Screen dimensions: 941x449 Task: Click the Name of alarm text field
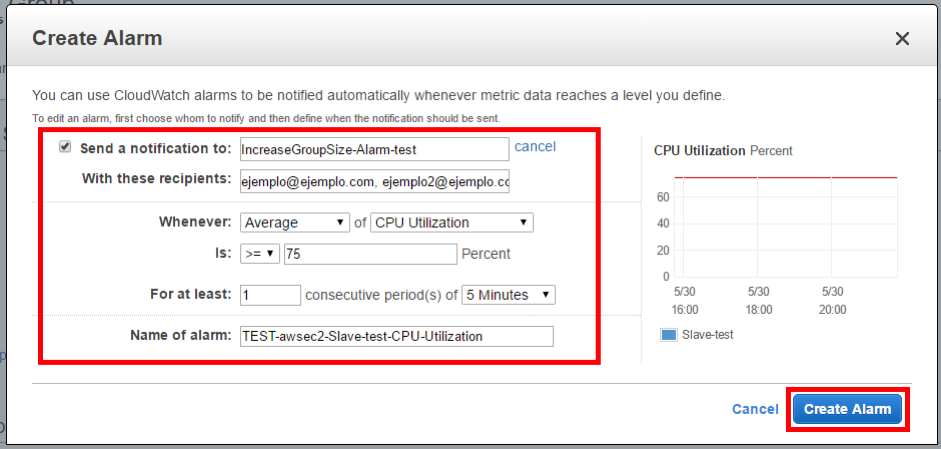coord(396,336)
